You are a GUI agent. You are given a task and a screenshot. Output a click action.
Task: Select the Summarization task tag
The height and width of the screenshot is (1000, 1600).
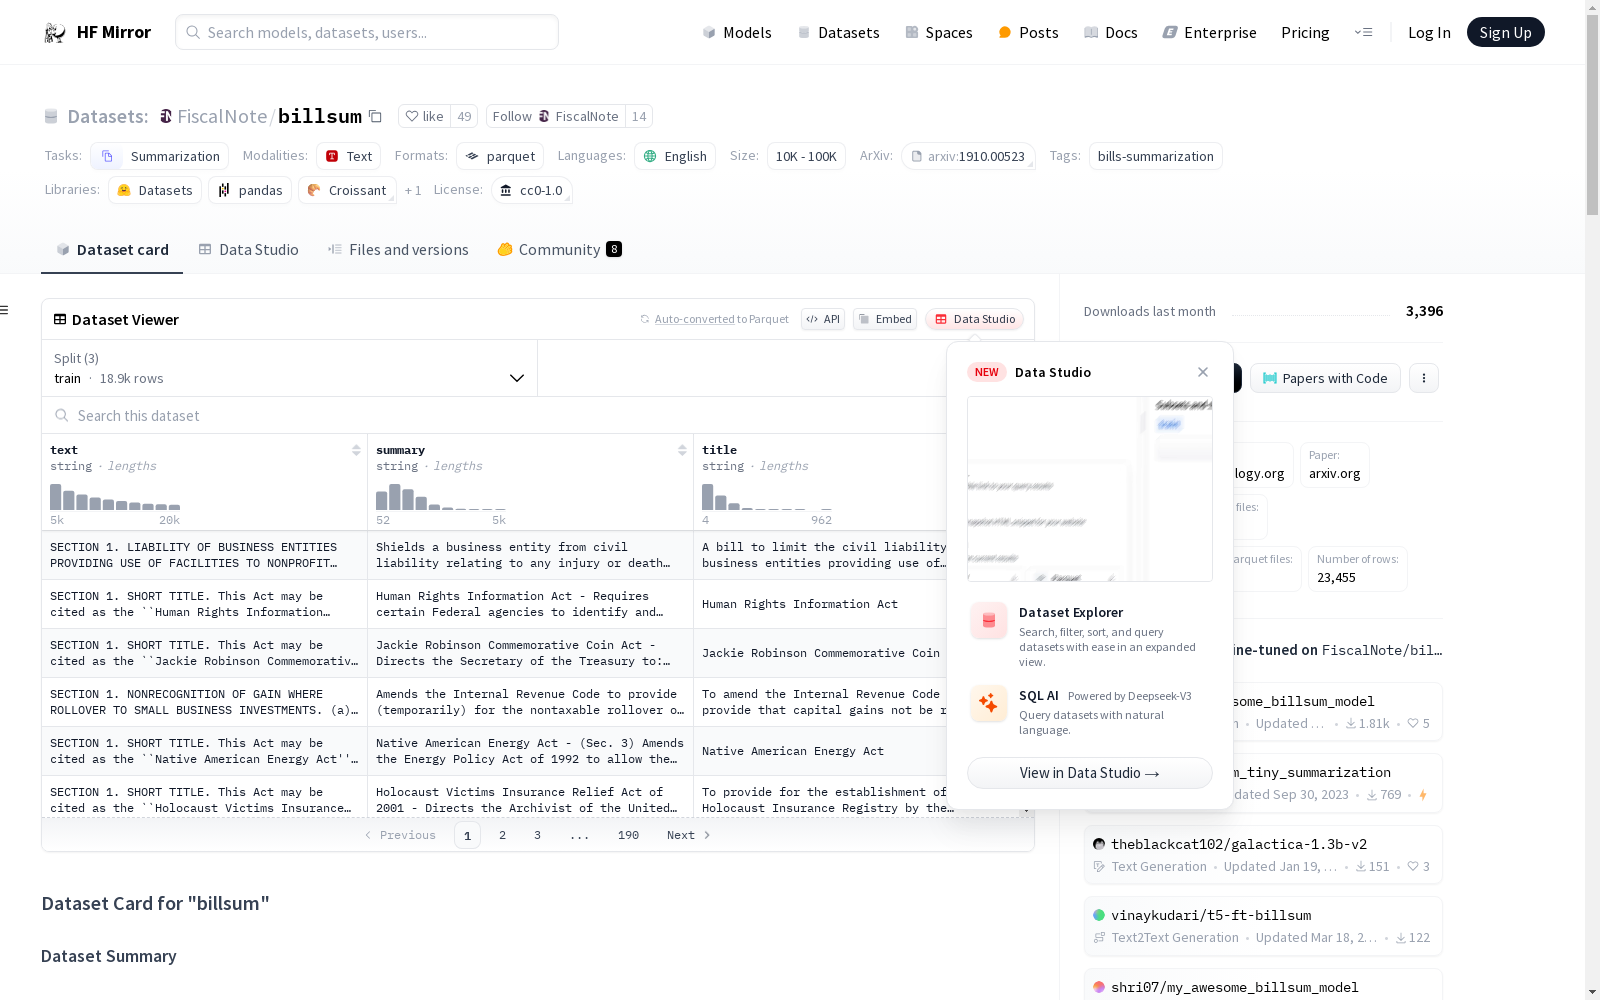tap(160, 156)
